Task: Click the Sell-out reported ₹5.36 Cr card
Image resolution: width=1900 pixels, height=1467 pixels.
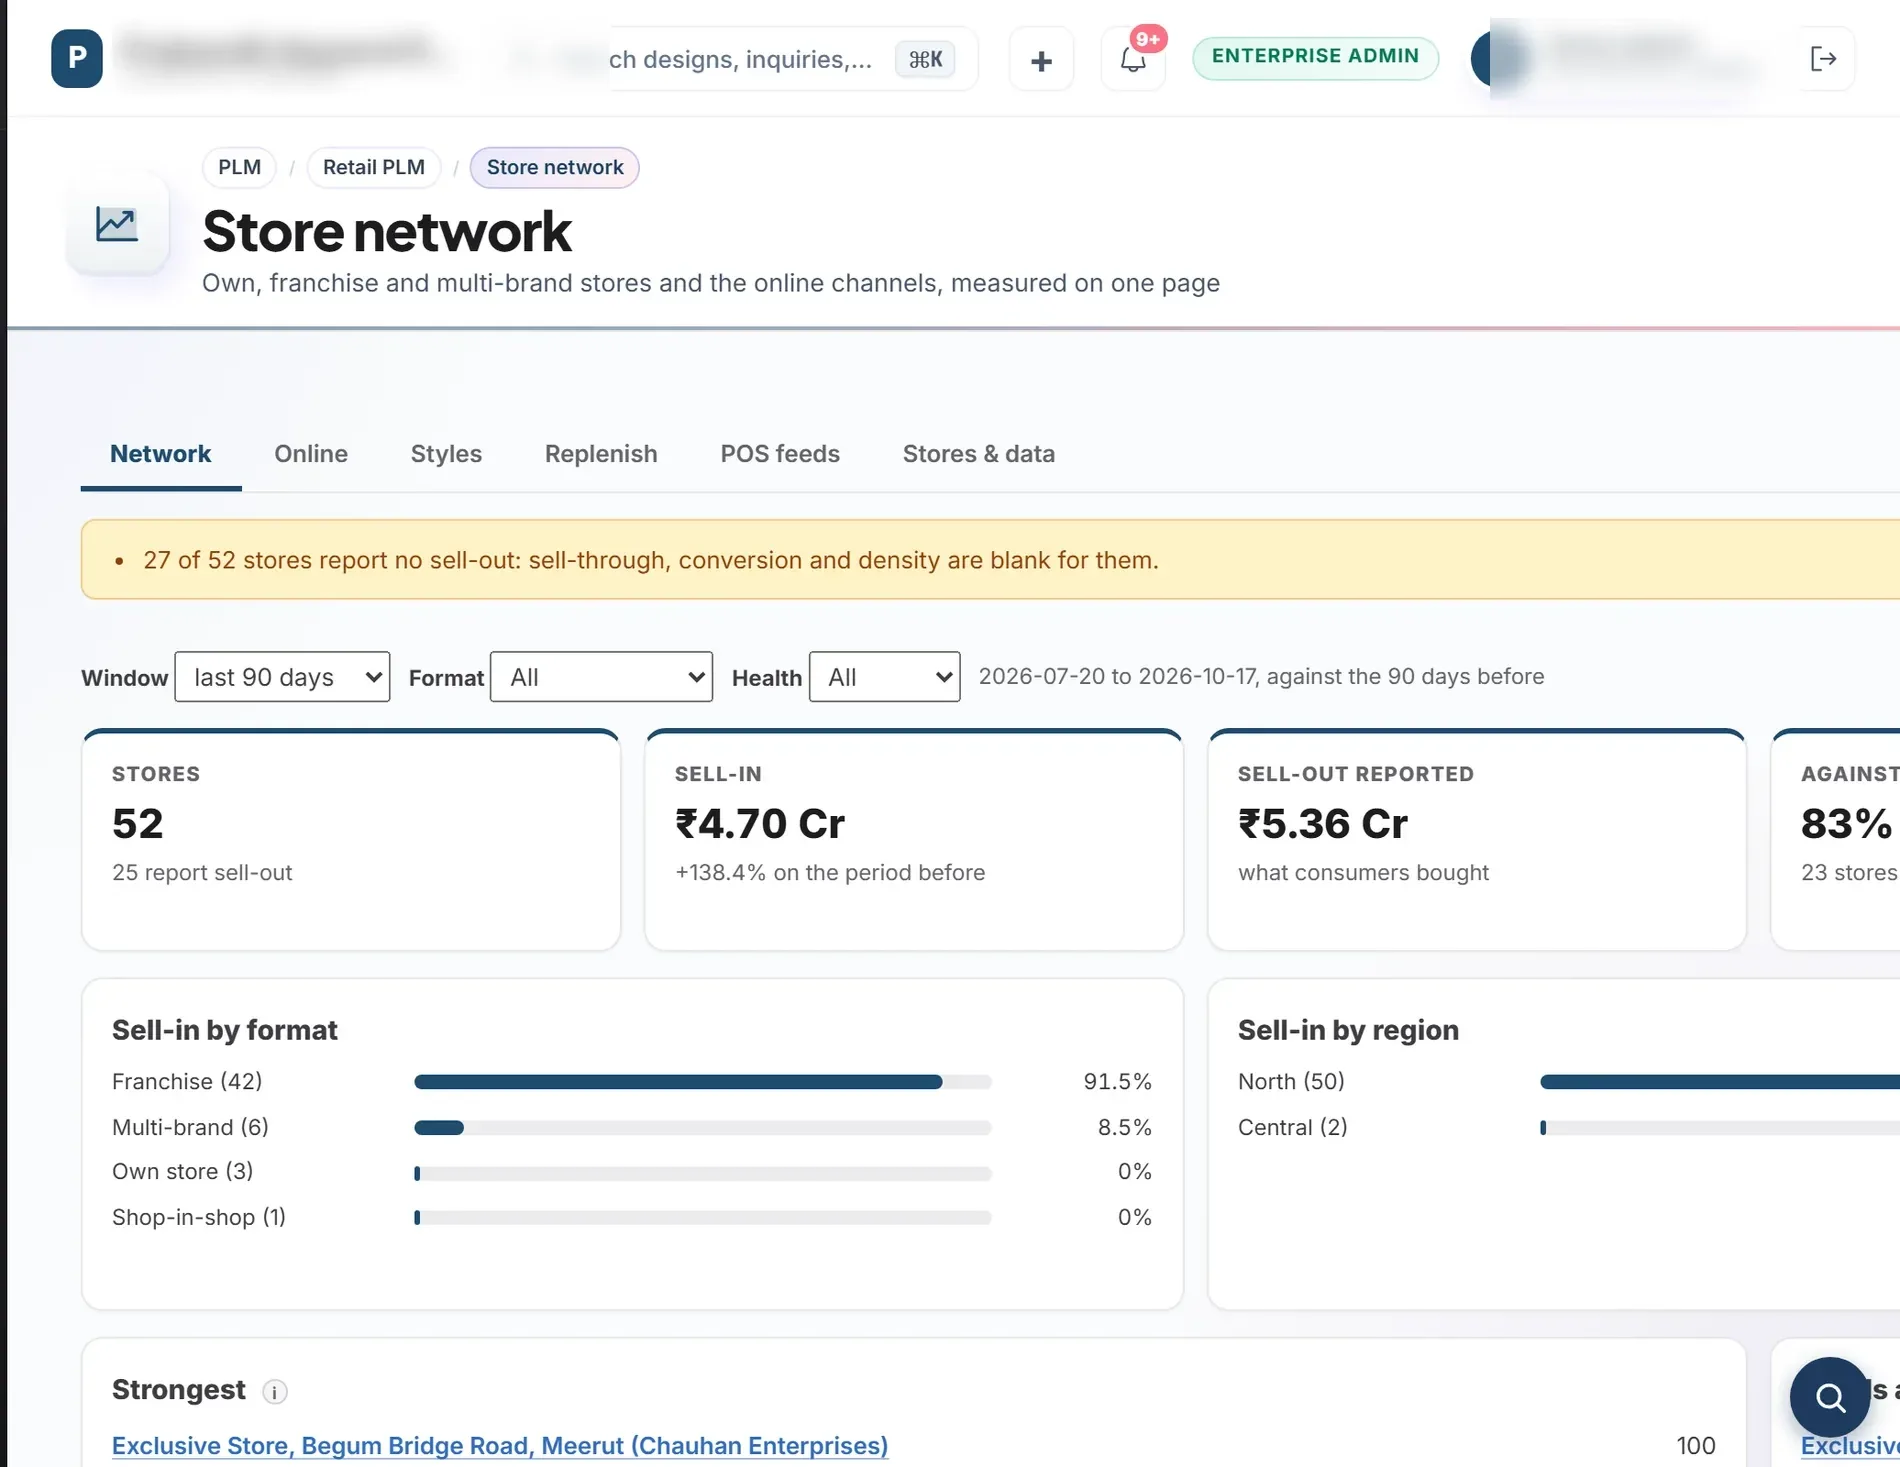Action: (x=1477, y=840)
